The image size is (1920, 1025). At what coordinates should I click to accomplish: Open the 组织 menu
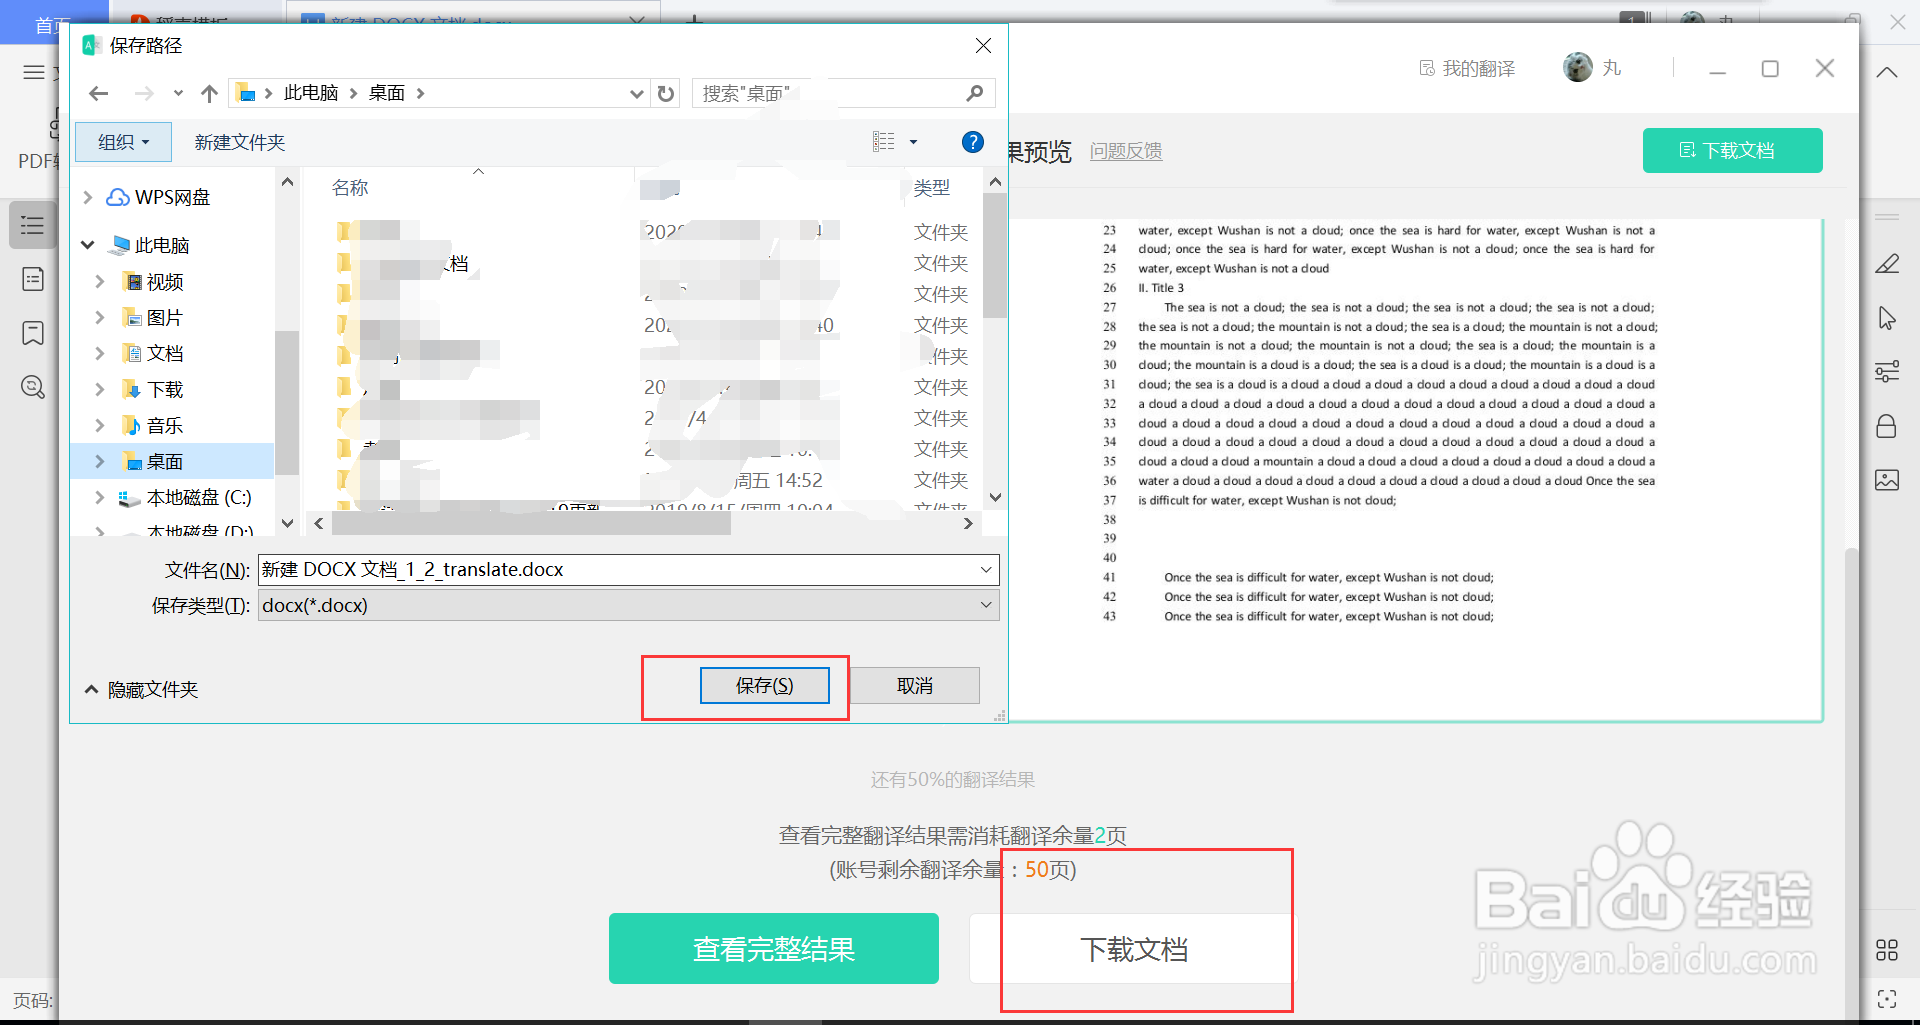click(x=123, y=142)
